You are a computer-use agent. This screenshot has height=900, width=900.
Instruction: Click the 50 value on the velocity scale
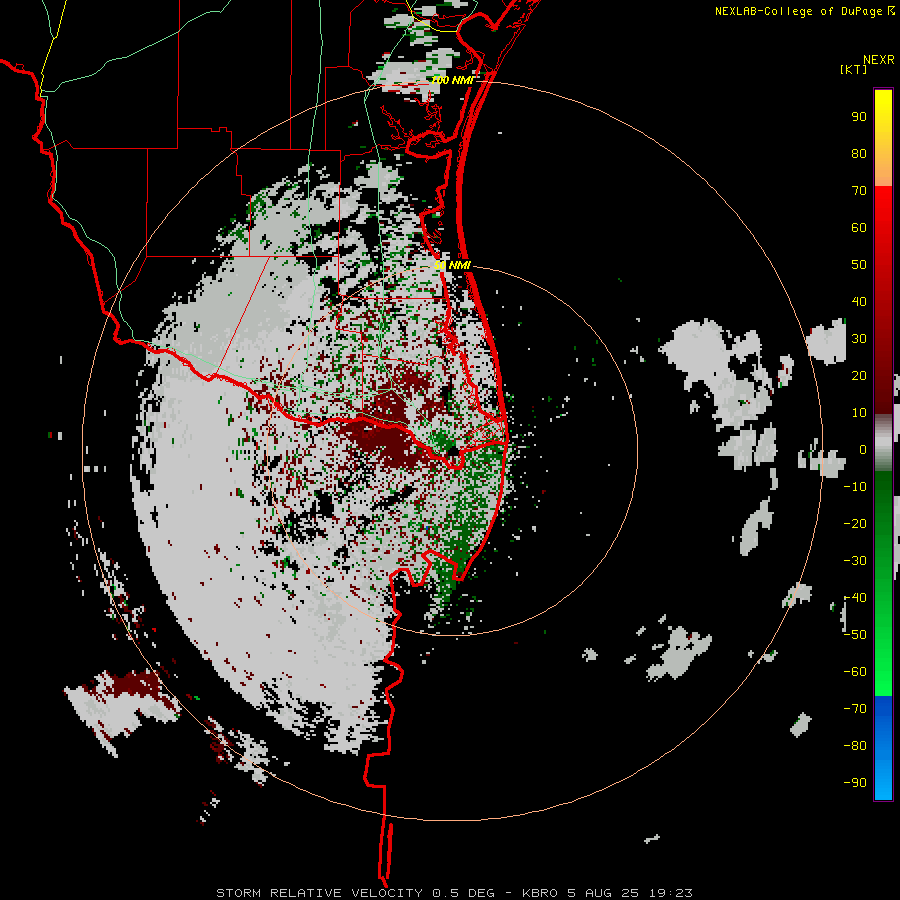(x=859, y=265)
